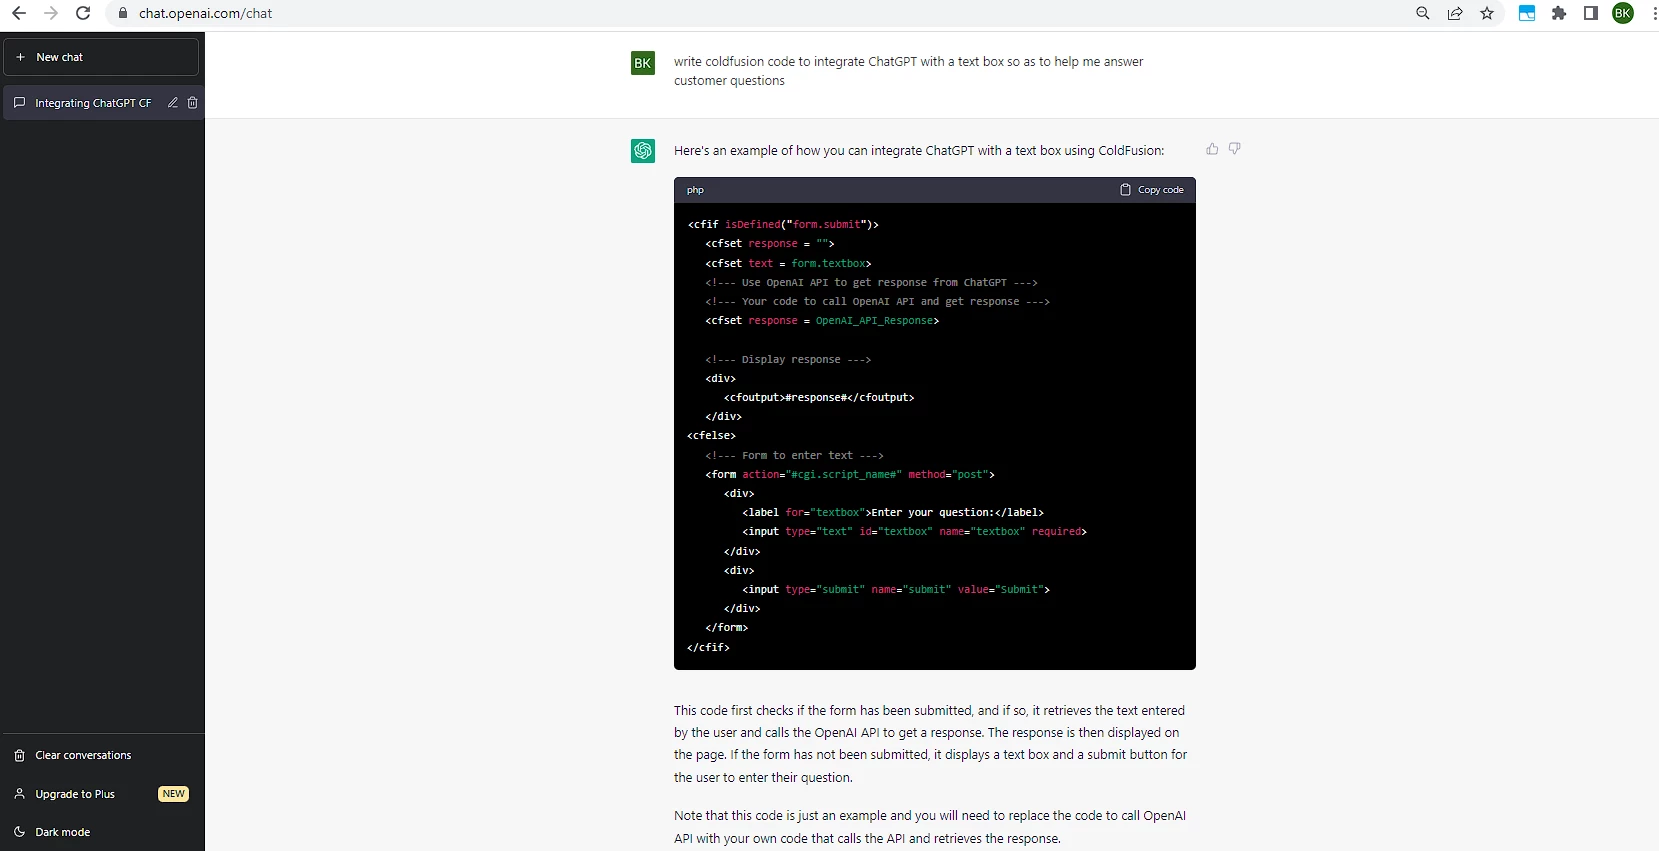Go forward with the browser forward arrow
This screenshot has width=1659, height=851.
51,13
